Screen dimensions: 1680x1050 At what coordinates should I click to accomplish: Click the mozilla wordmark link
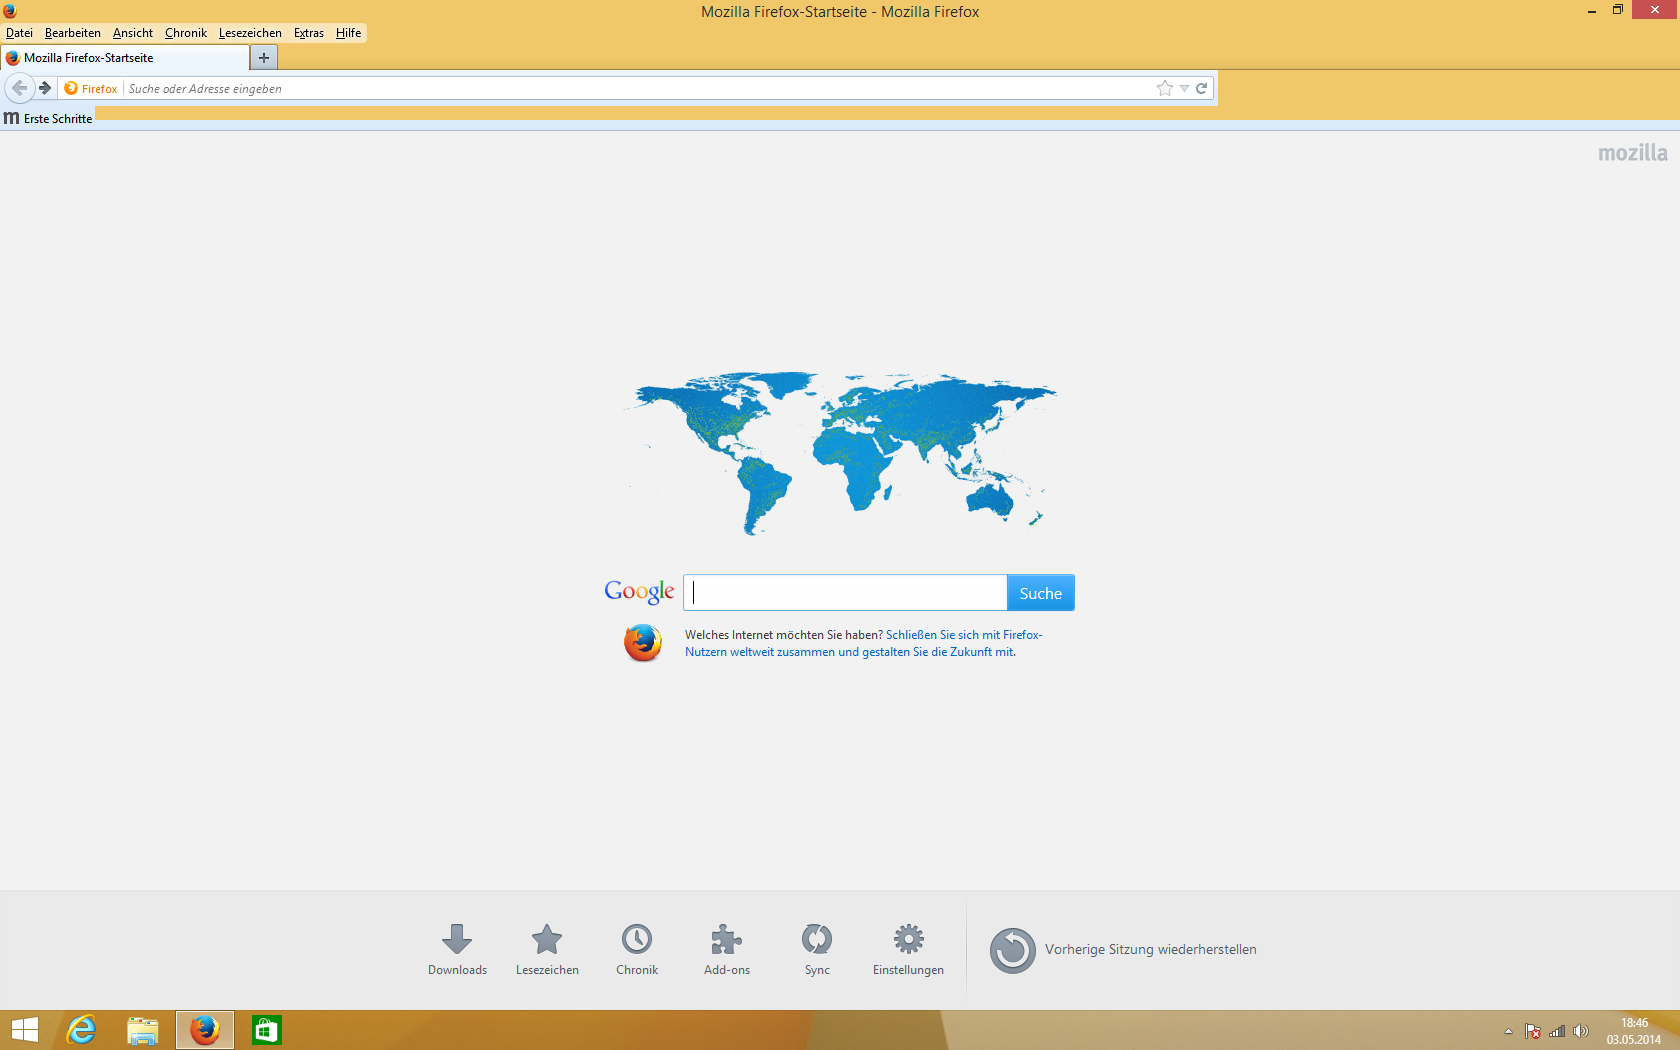tap(1633, 153)
